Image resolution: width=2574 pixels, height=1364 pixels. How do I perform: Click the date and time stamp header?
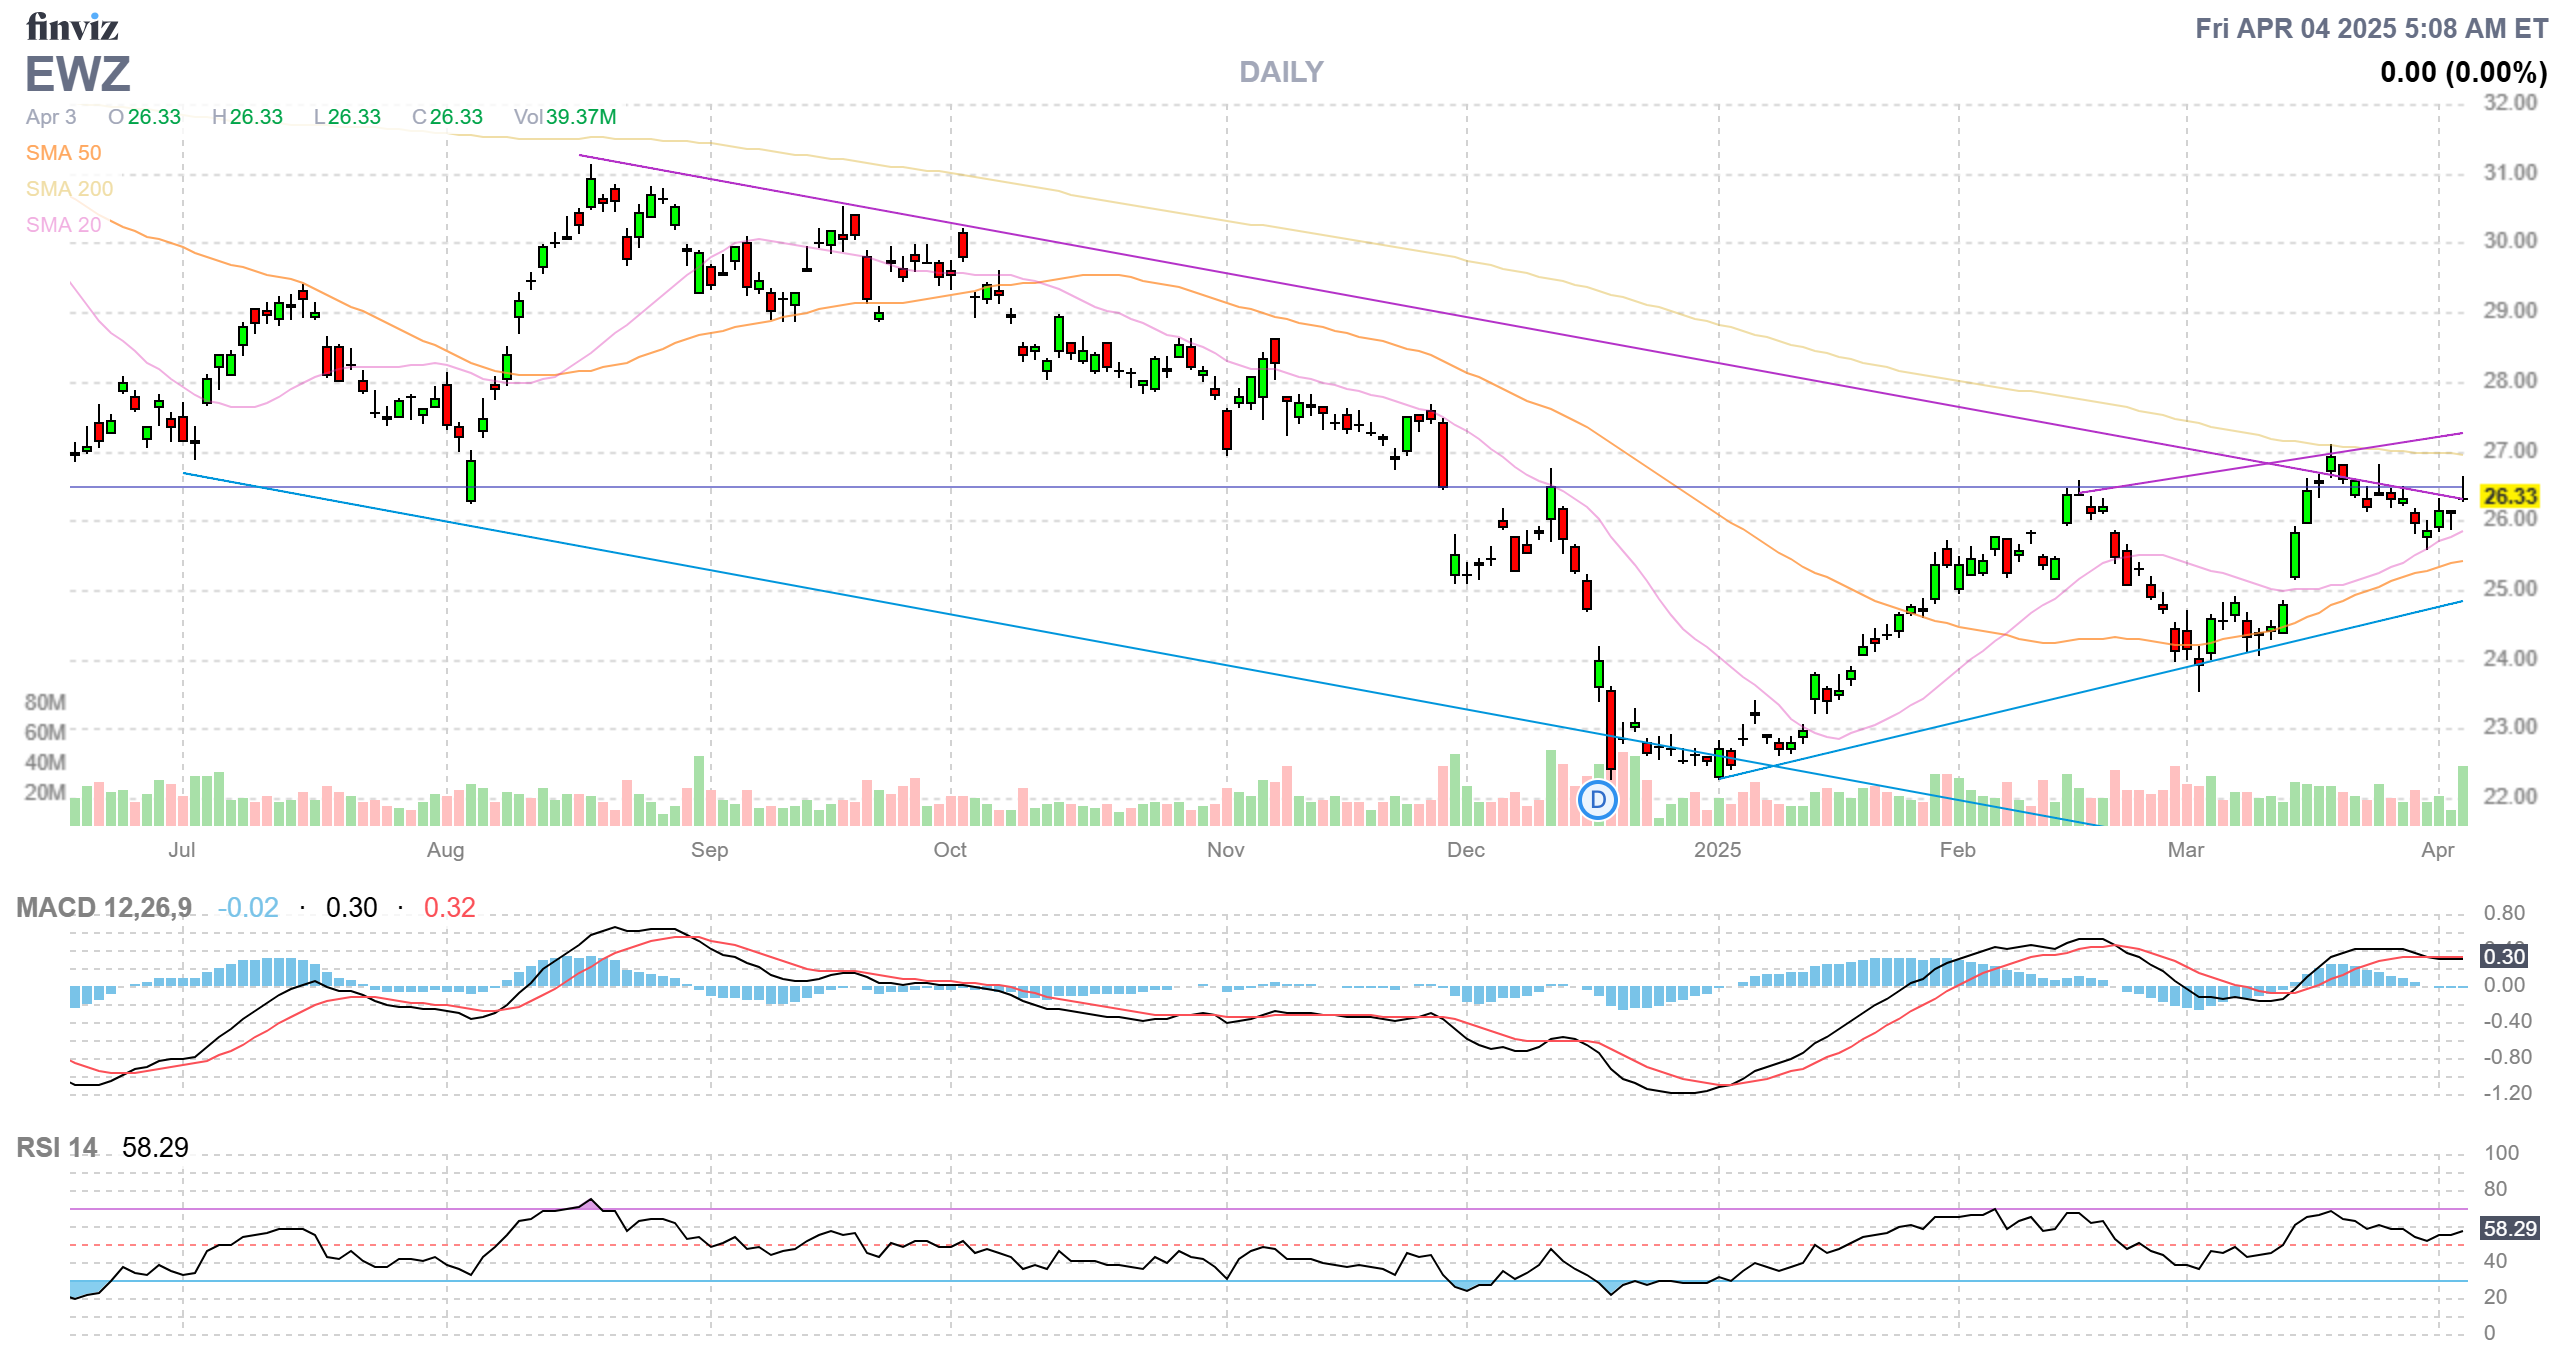point(2370,28)
